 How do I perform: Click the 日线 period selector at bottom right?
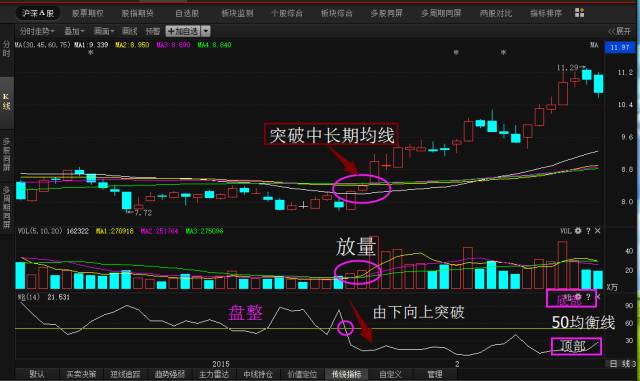click(622, 363)
